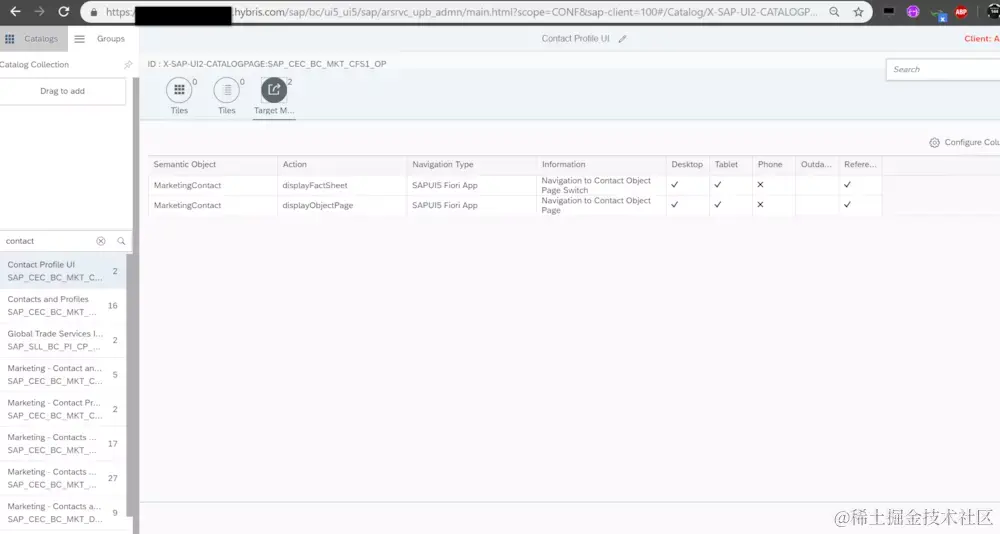This screenshot has width=1000, height=534.
Task: Go back in the browser
Action: coord(15,11)
